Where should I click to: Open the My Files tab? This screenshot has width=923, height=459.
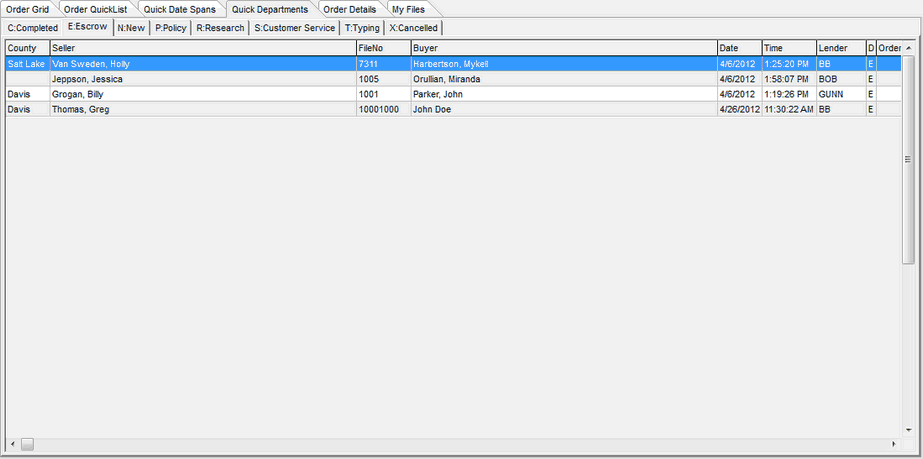[408, 9]
